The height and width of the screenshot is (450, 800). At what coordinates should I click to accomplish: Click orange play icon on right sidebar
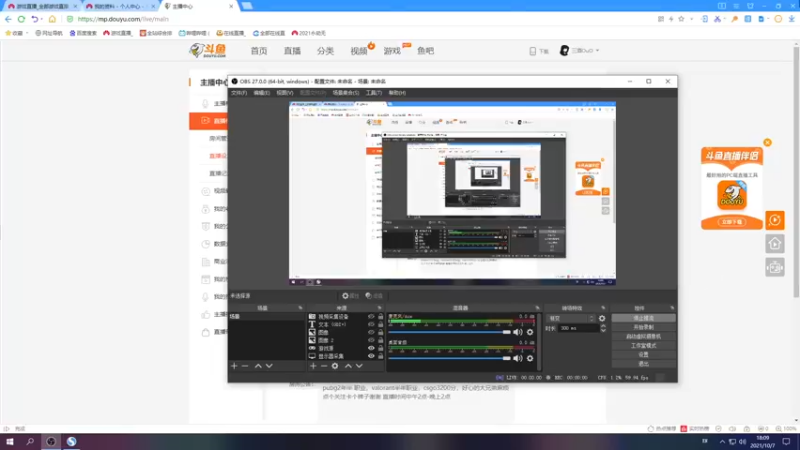774,220
